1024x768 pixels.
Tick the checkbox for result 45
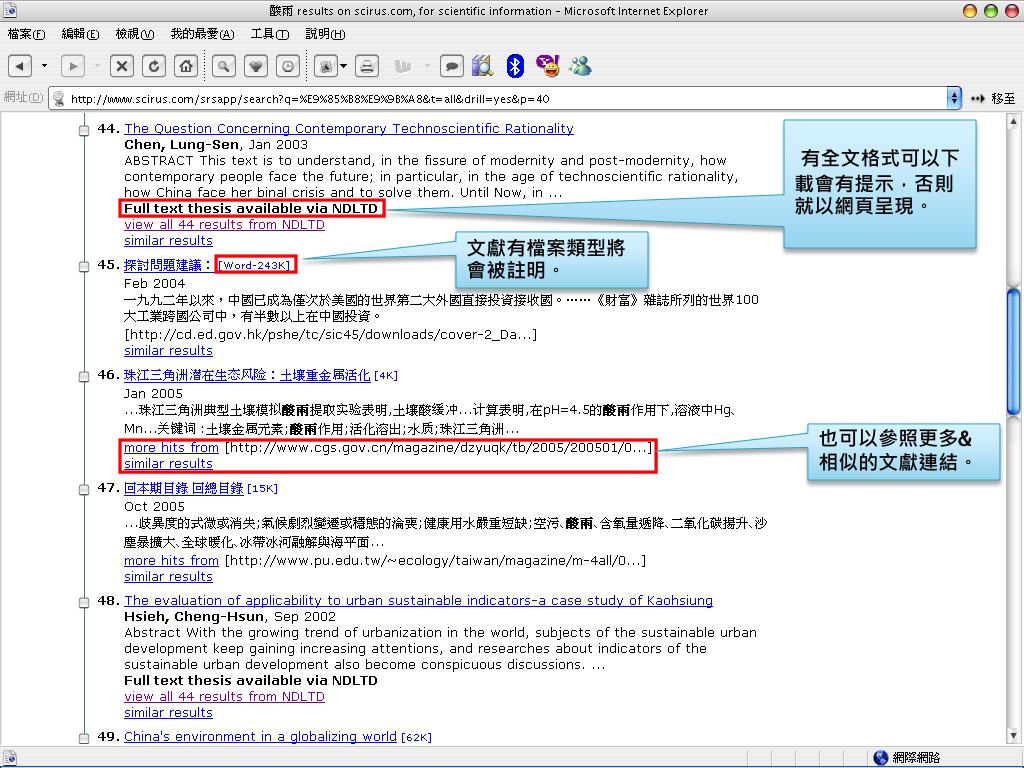click(84, 266)
